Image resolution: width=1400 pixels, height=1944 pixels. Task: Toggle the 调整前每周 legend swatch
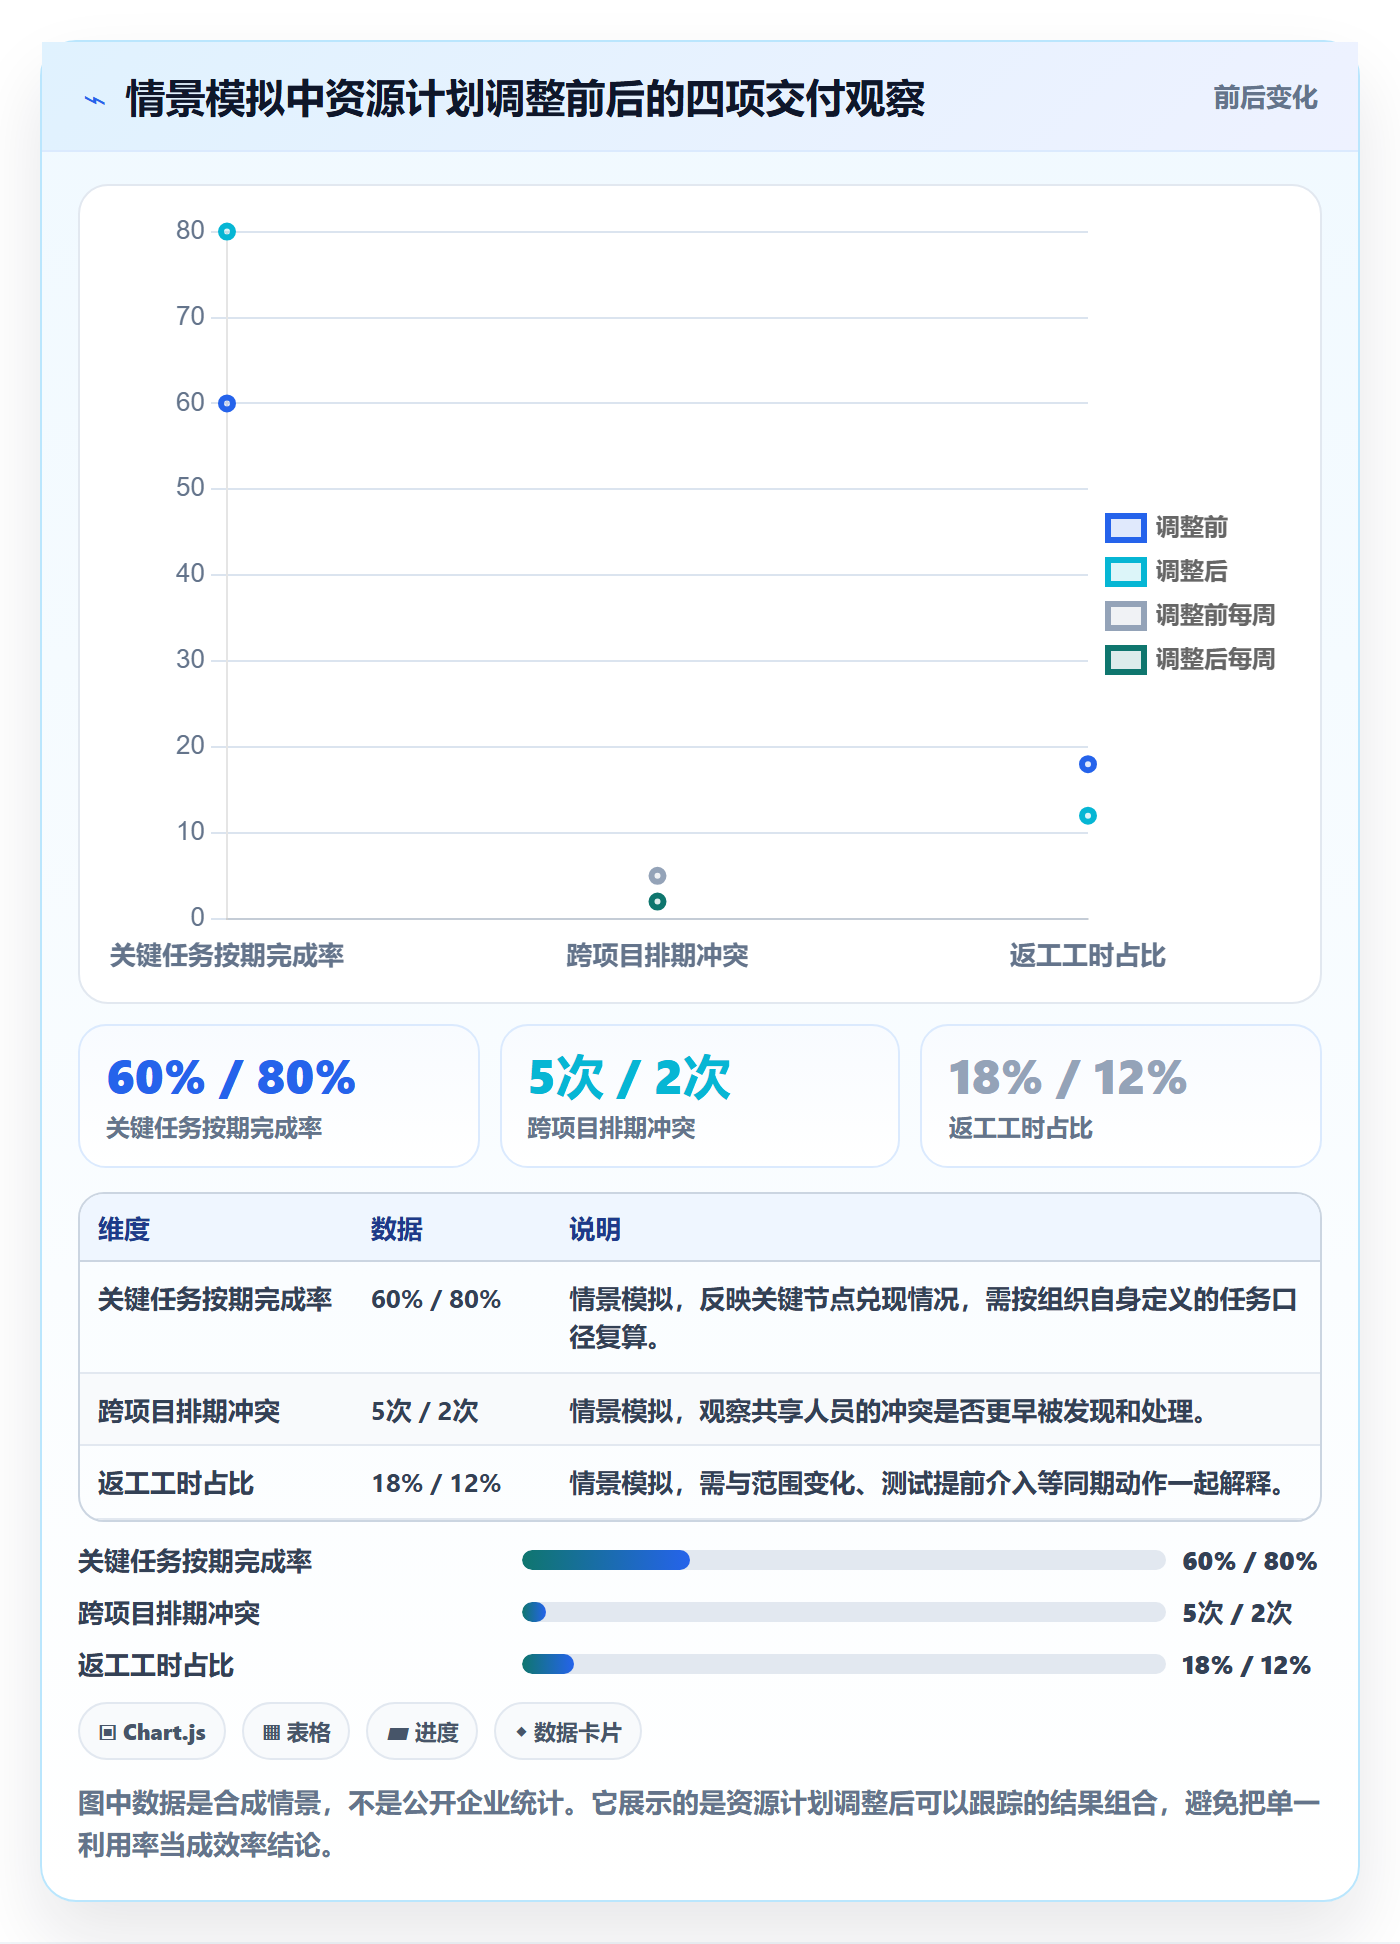pyautogui.click(x=1125, y=615)
